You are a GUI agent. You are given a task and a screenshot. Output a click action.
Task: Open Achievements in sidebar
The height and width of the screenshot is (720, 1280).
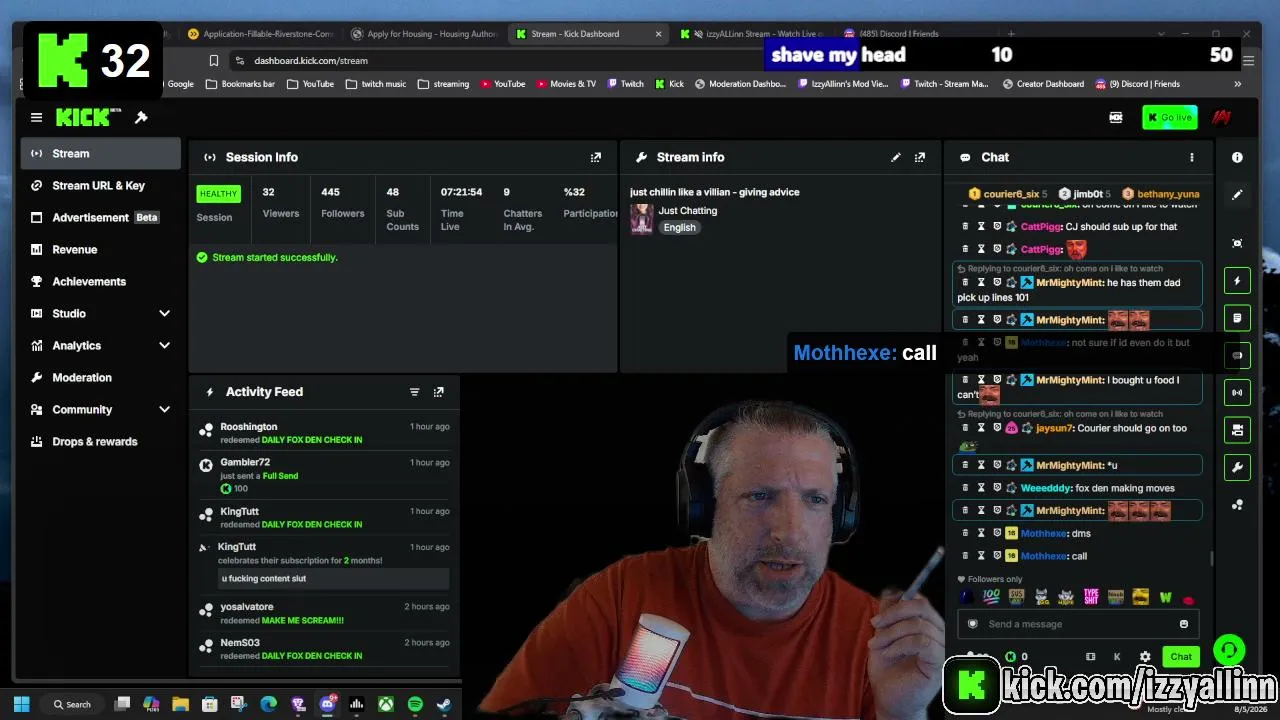[101, 281]
